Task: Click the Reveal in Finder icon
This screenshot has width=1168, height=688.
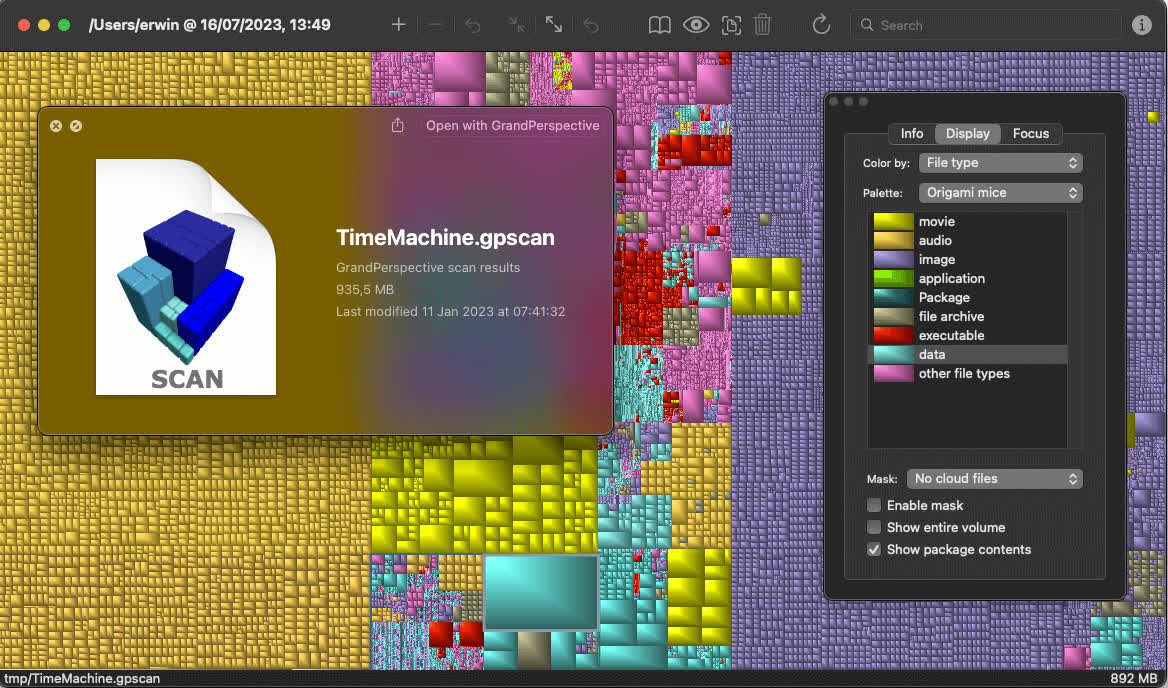Action: tap(731, 25)
